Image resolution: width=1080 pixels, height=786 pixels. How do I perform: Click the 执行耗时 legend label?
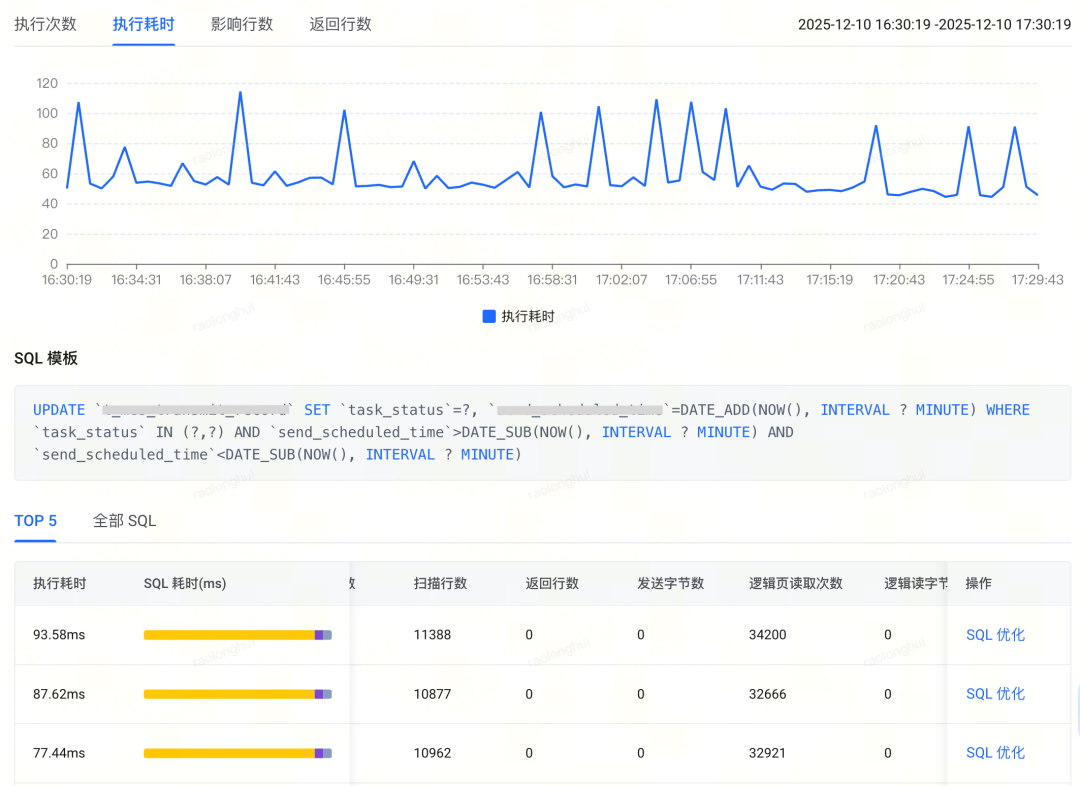[528, 316]
